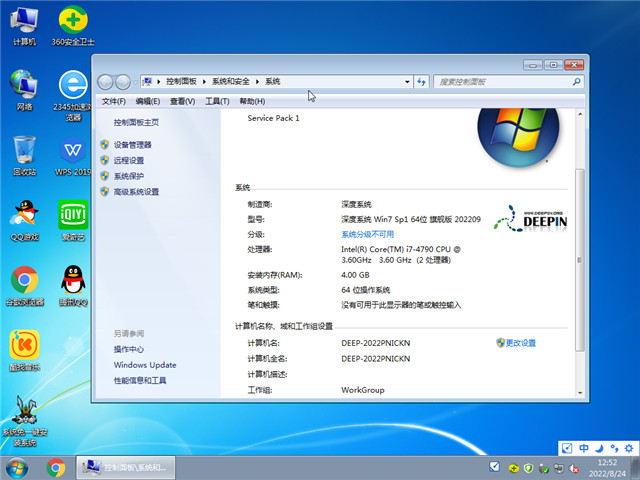Click the 360 tray icon
640x480 pixels.
(513, 468)
